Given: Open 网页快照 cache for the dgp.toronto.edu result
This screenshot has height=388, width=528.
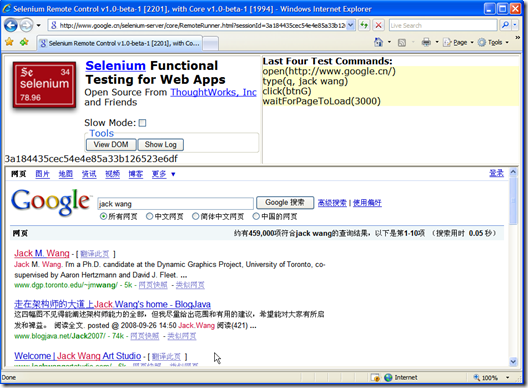Looking at the screenshot, I should click(153, 285).
